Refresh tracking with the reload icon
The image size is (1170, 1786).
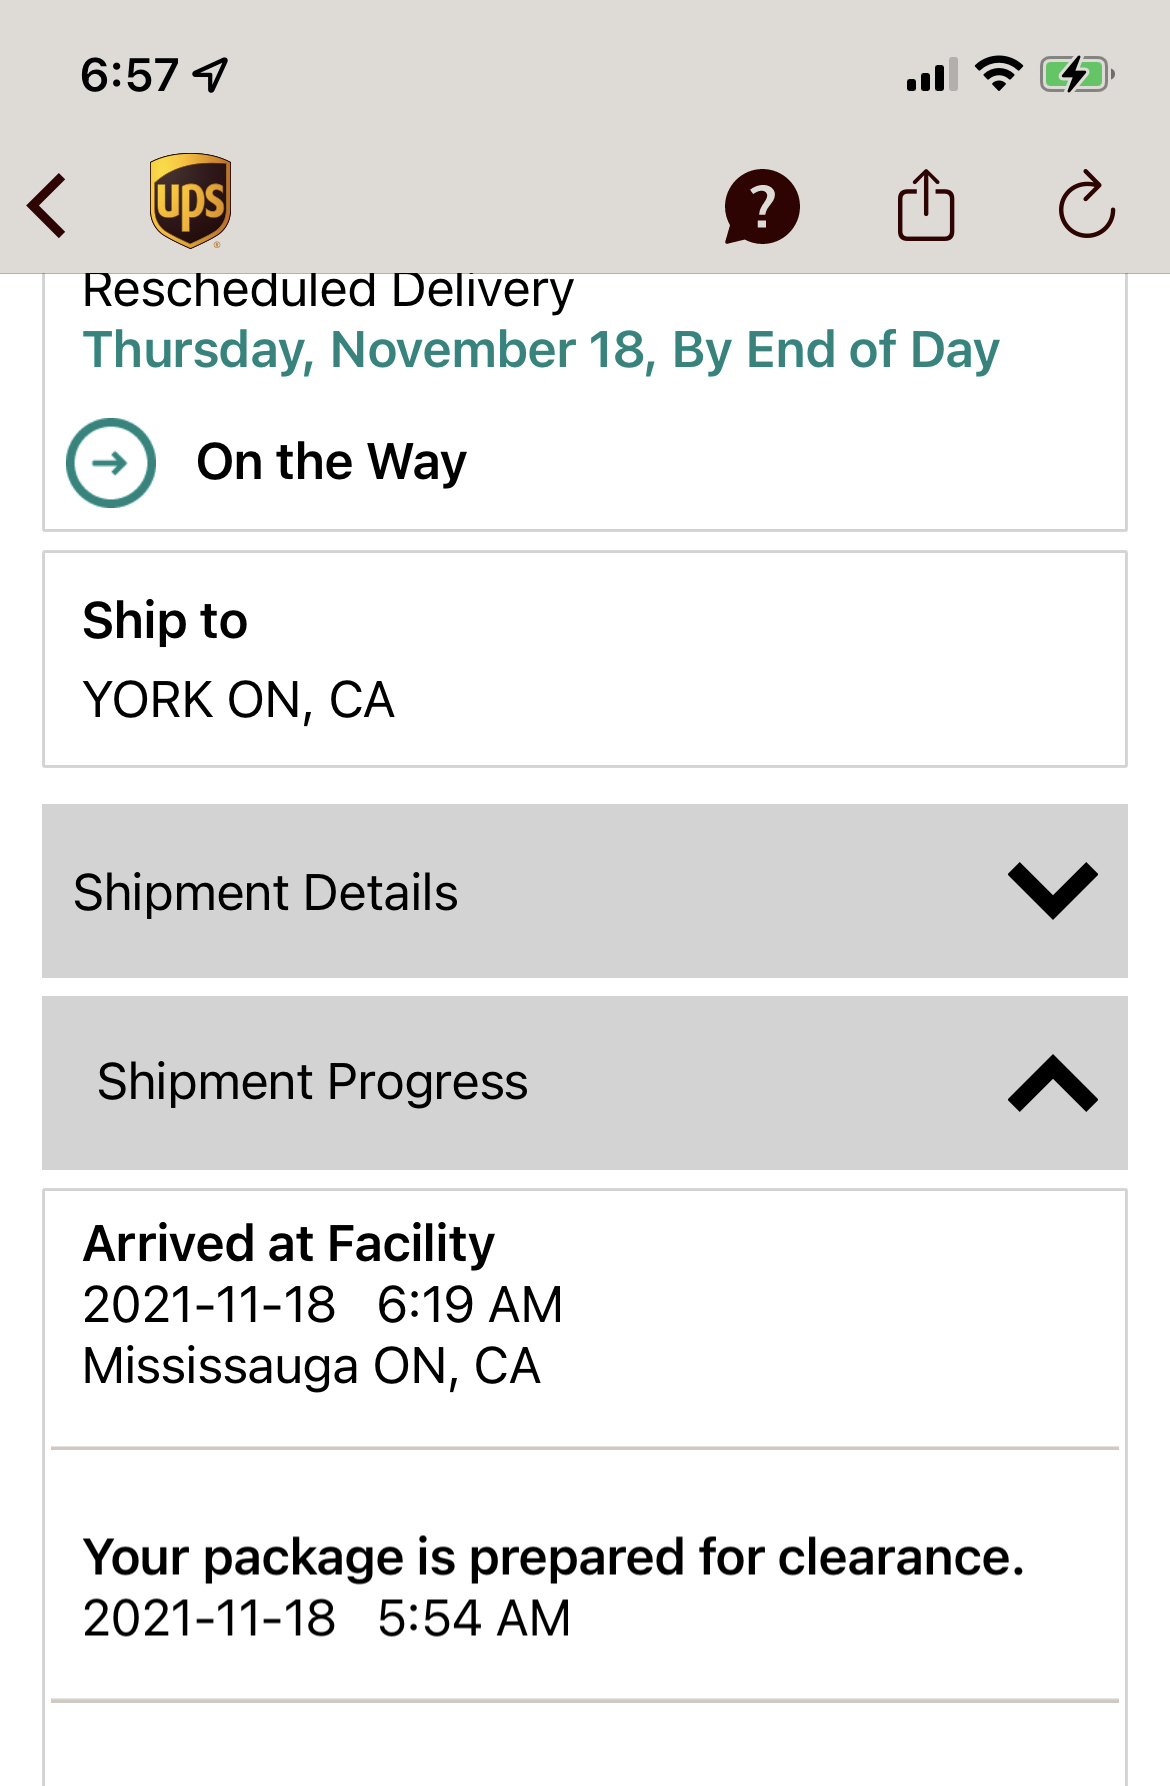tap(1086, 206)
